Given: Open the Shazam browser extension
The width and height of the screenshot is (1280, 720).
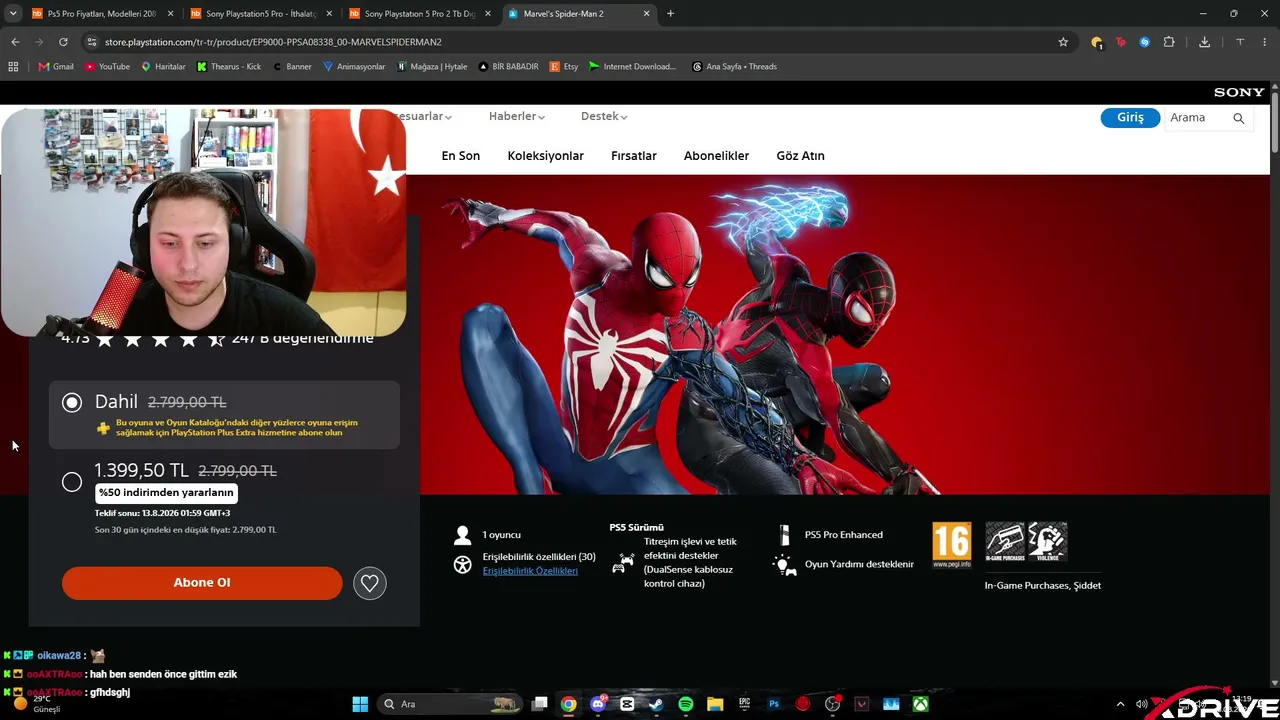Looking at the screenshot, I should [1145, 42].
